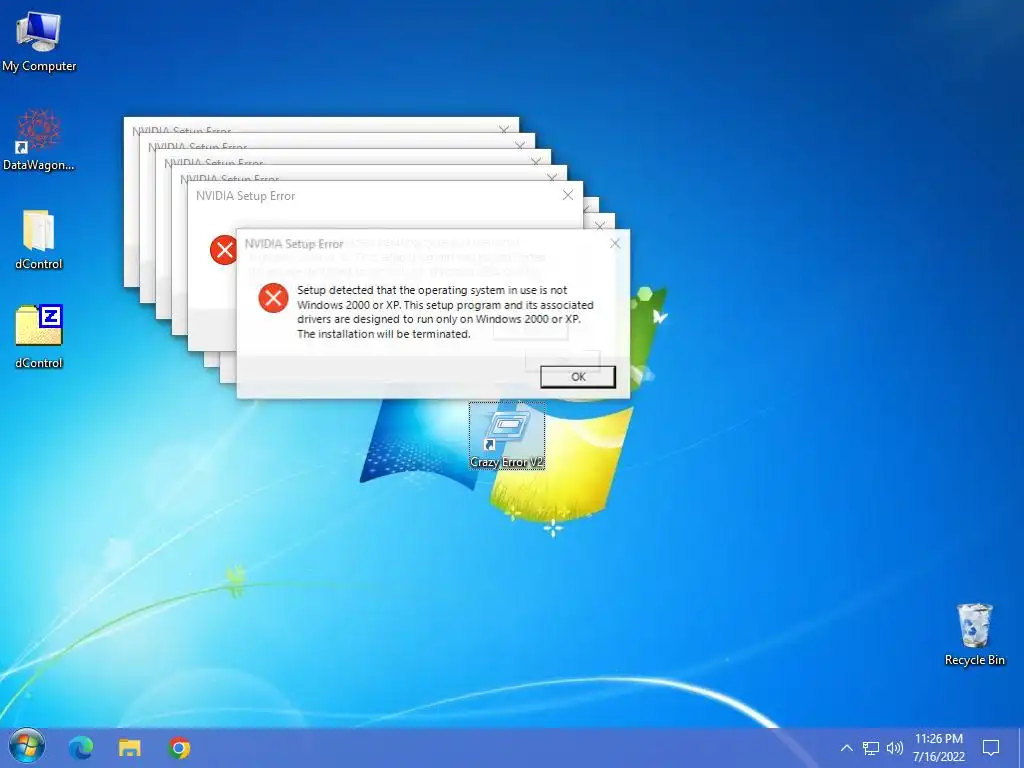The width and height of the screenshot is (1024, 768).
Task: Close the second NVIDIA Setup Error window
Action: (568, 195)
